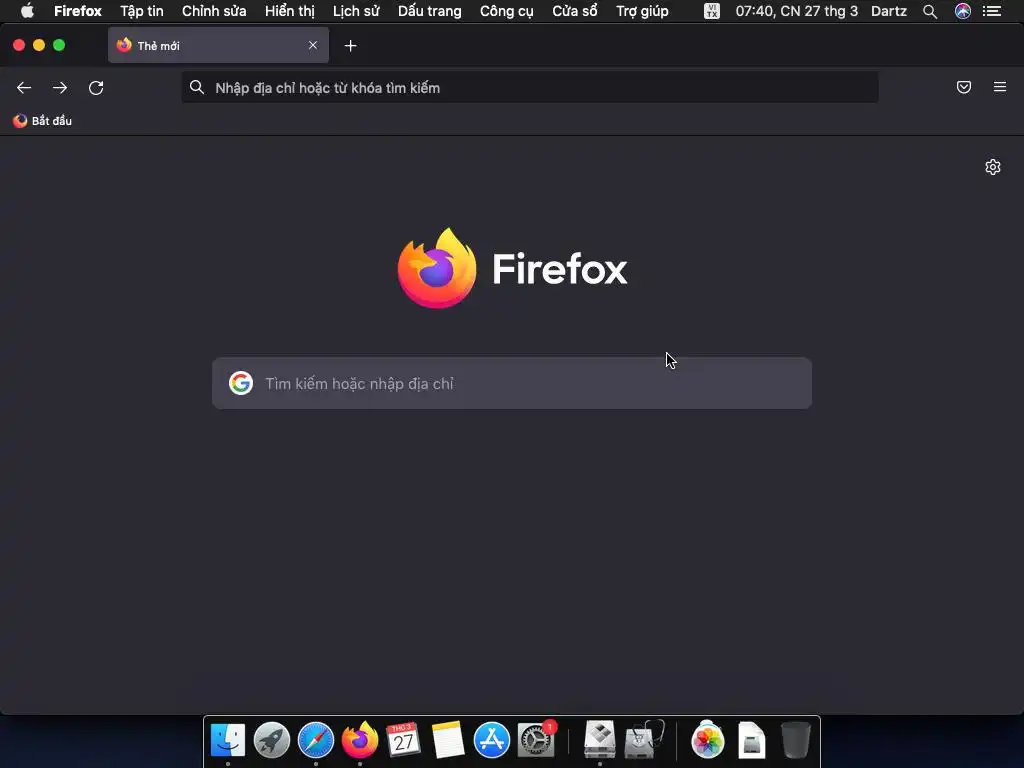Click the date and time in menu bar
Image resolution: width=1024 pixels, height=768 pixels.
[x=797, y=11]
